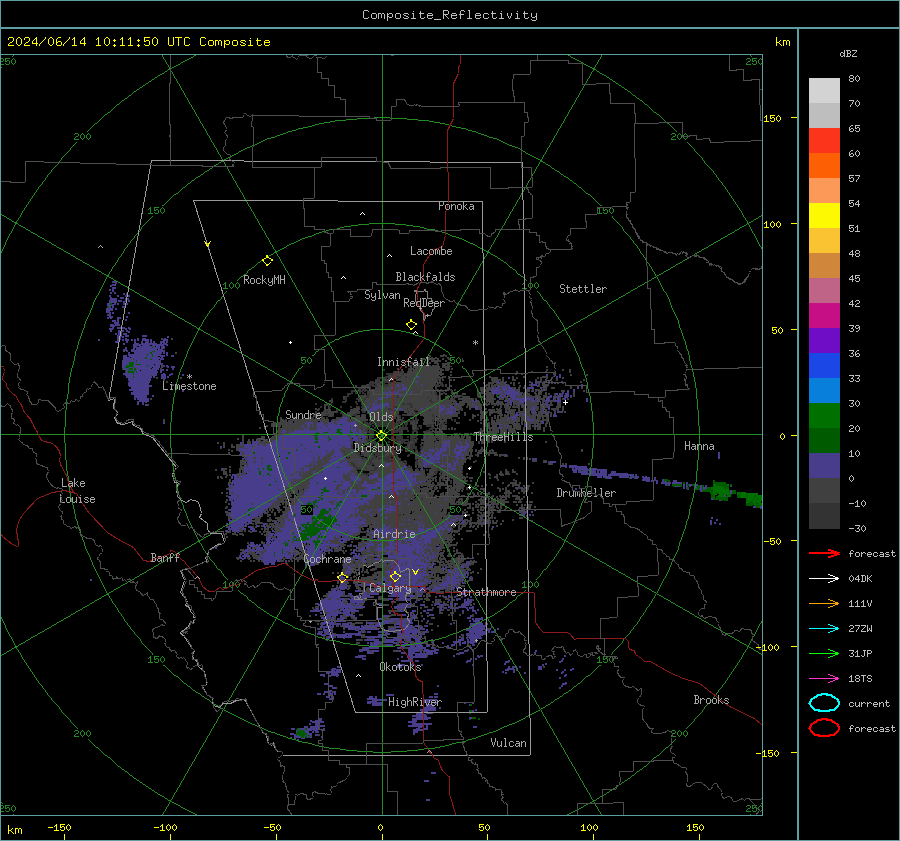Click the red forecast ellipse icon
900x841 pixels.
pos(824,728)
